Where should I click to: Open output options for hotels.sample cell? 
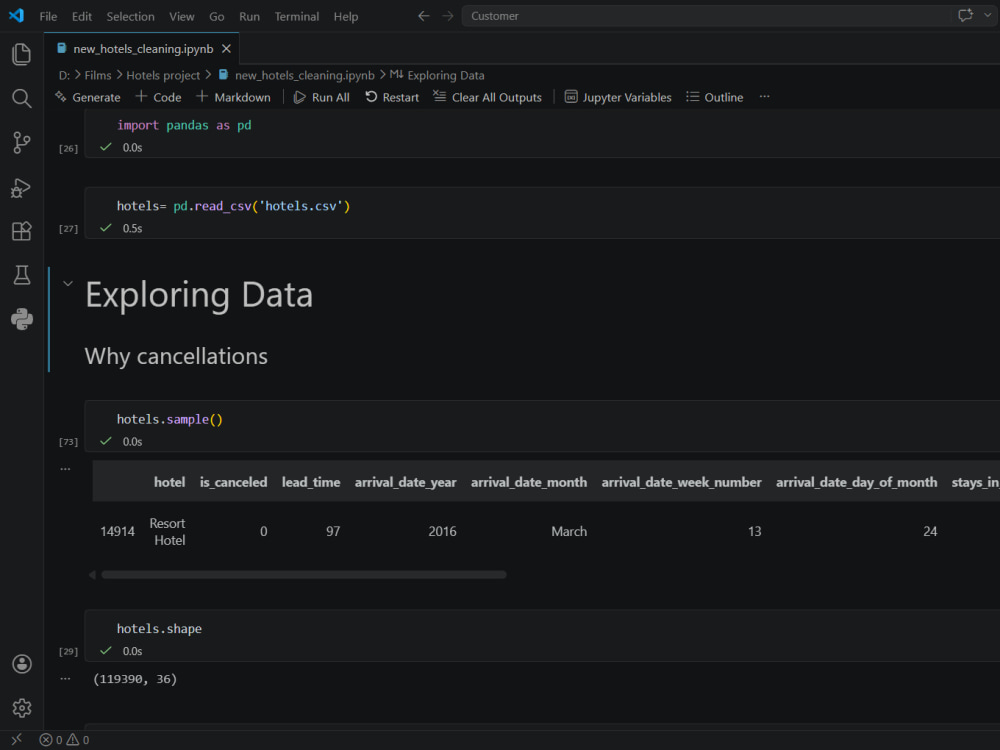[65, 469]
